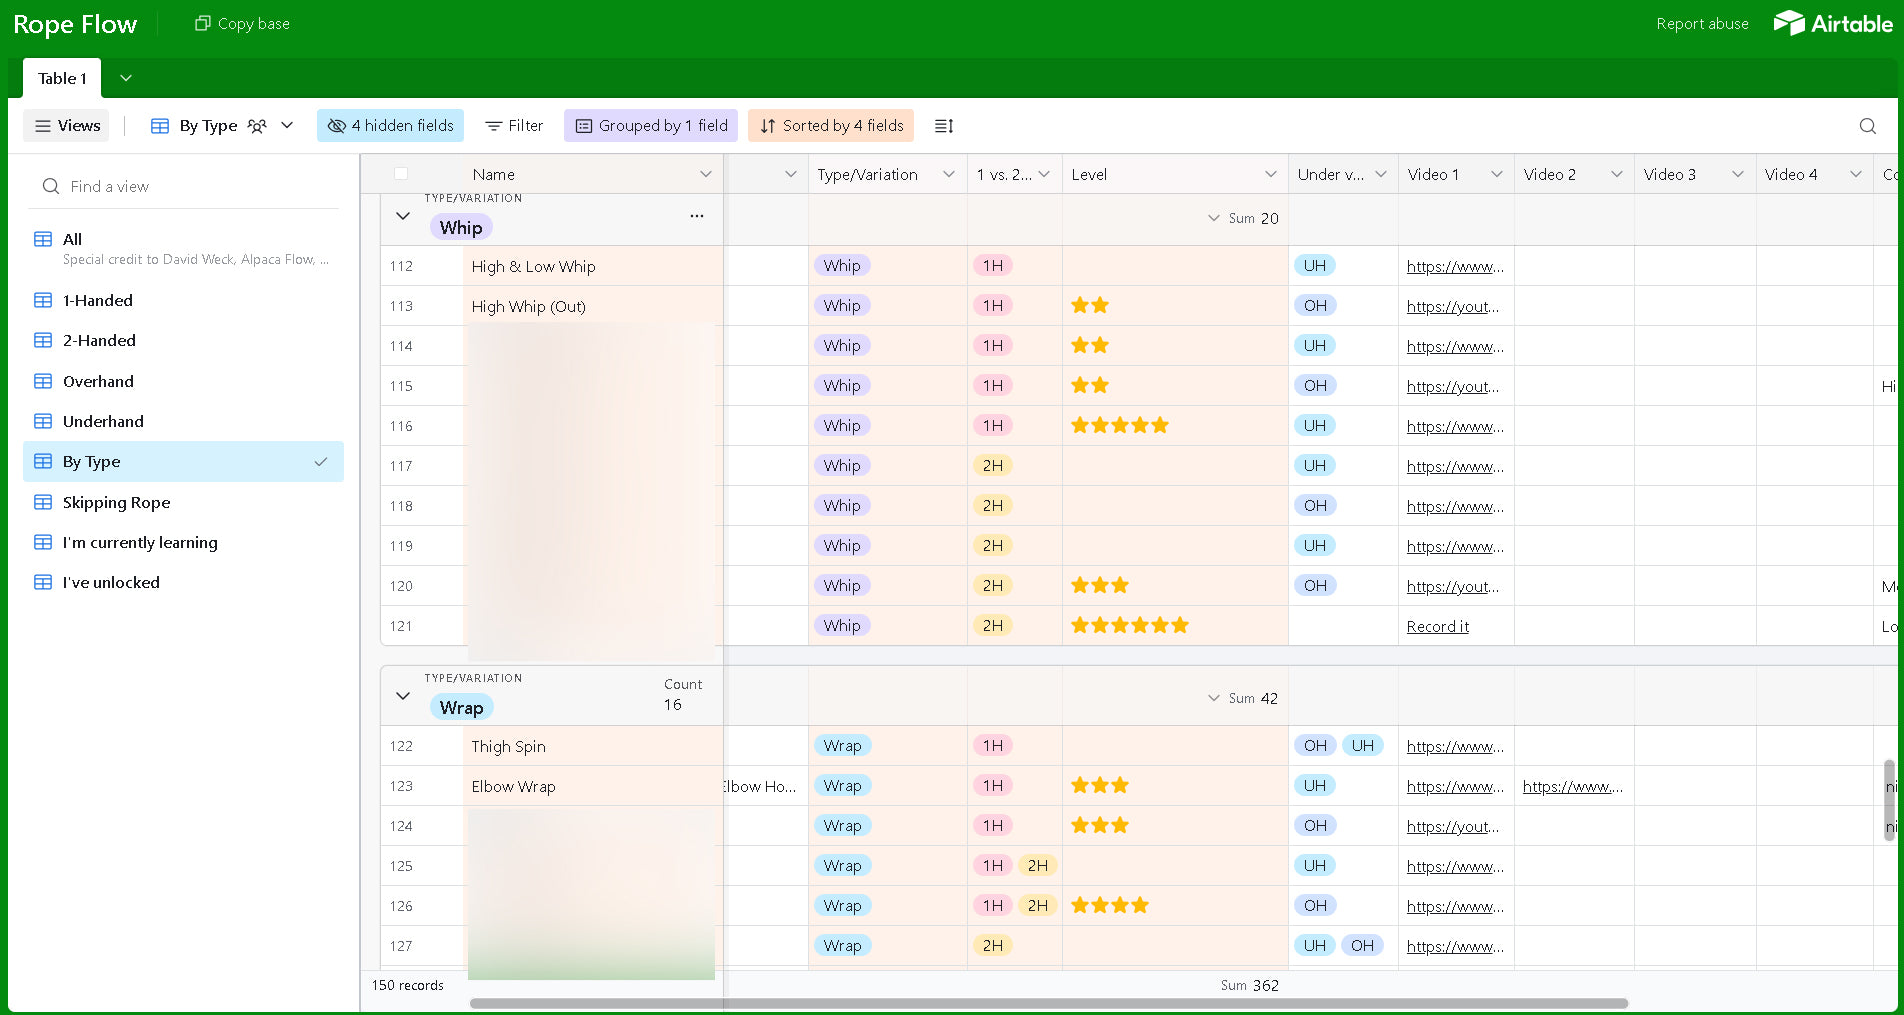Click the OH tag in row 113
This screenshot has height=1015, width=1904.
tap(1315, 305)
